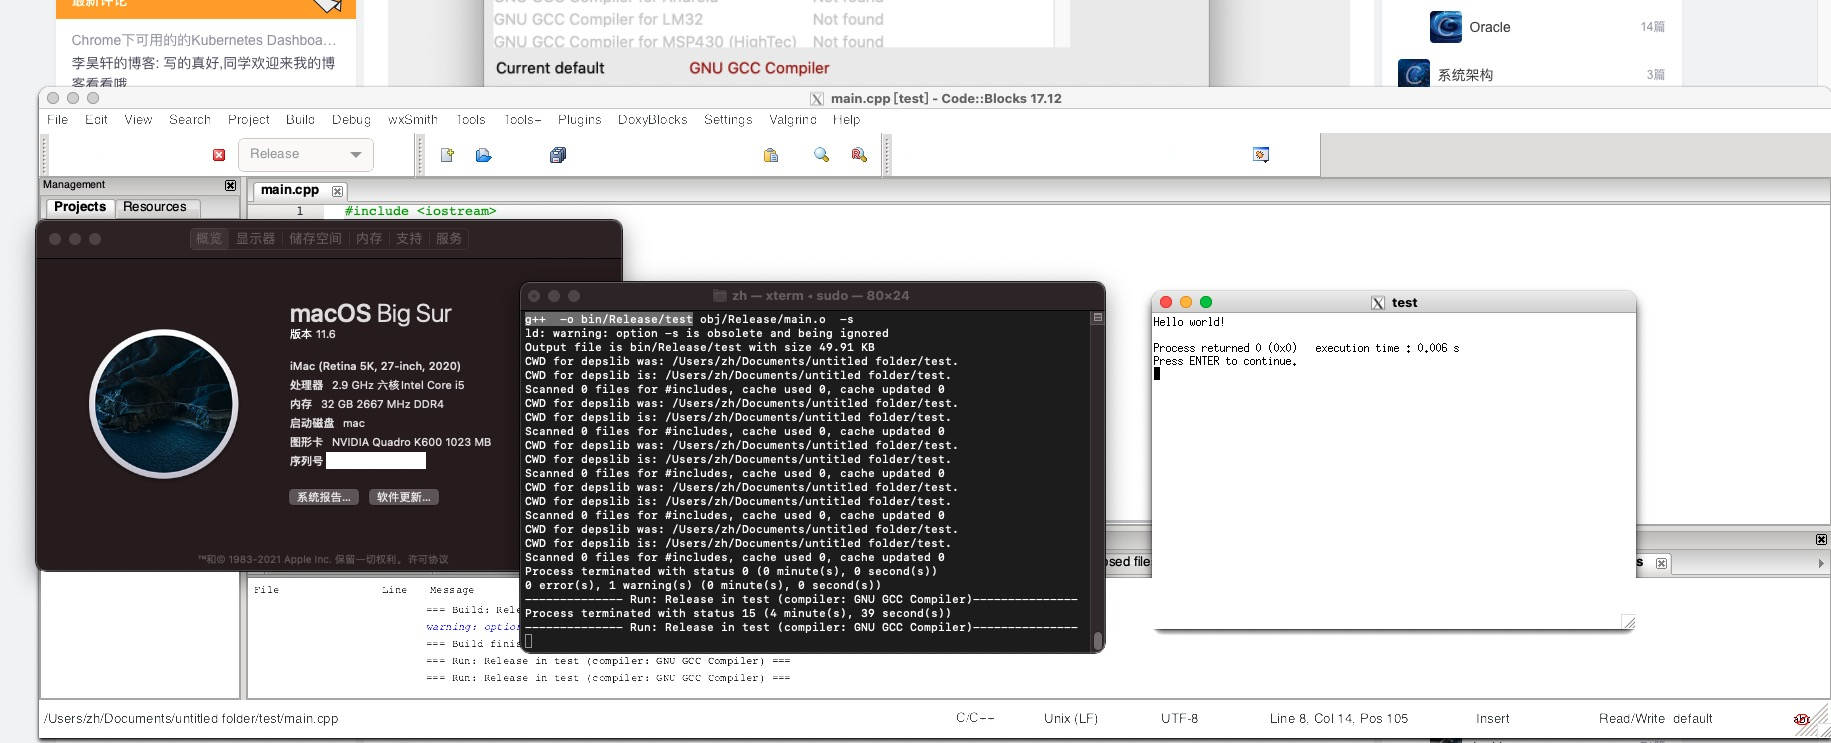
Task: Select the 内存 tab in About This Mac
Action: coord(369,239)
